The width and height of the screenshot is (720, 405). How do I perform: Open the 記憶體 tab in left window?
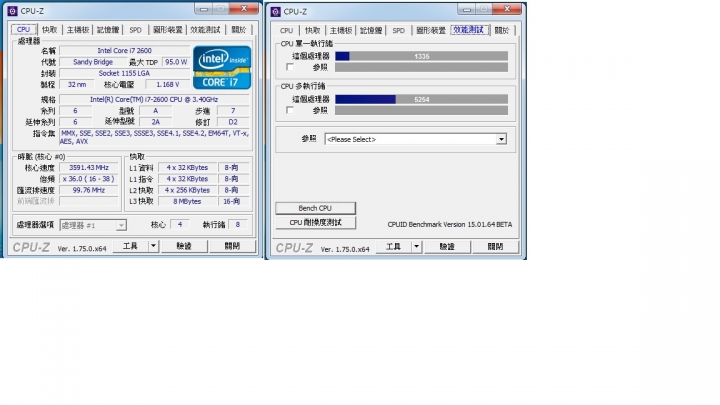[107, 30]
